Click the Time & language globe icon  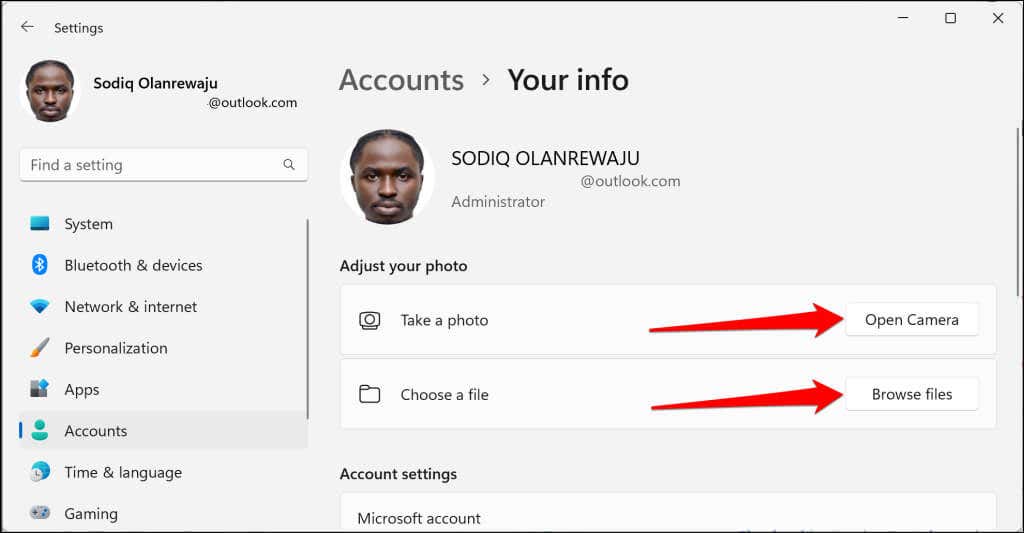pos(40,472)
